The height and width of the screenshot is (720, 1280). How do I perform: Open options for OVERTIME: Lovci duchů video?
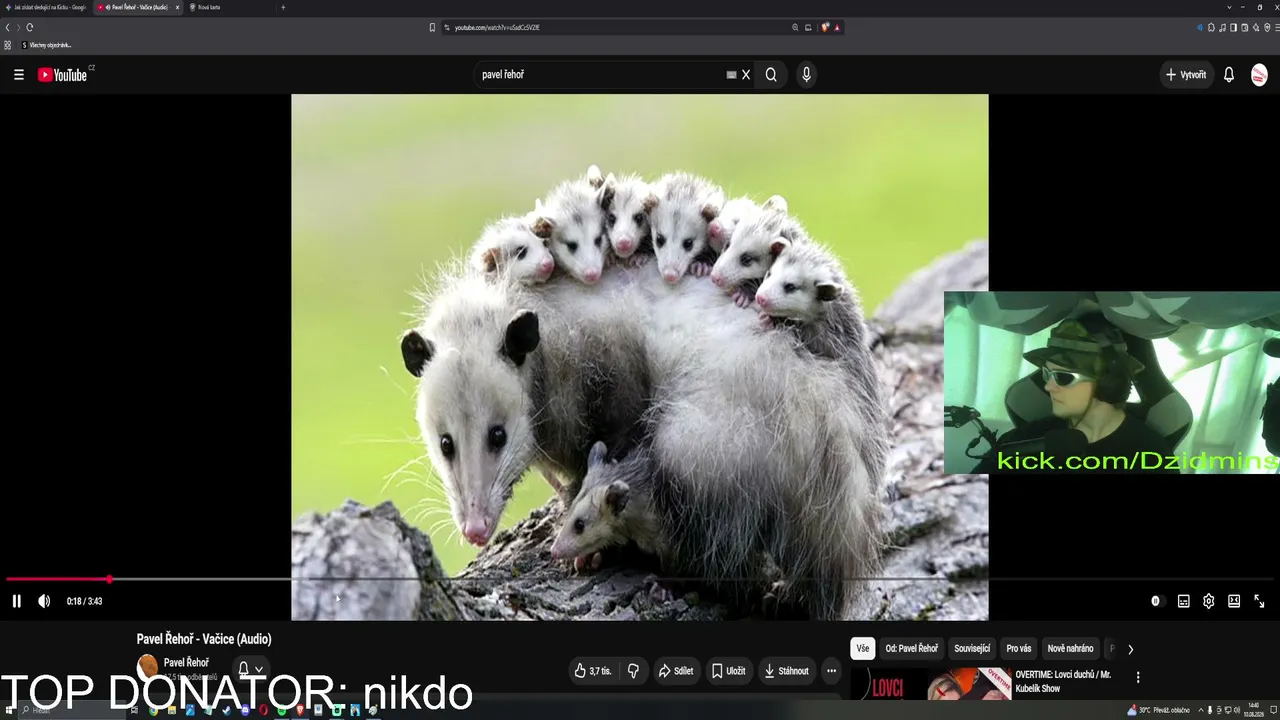(x=1137, y=677)
